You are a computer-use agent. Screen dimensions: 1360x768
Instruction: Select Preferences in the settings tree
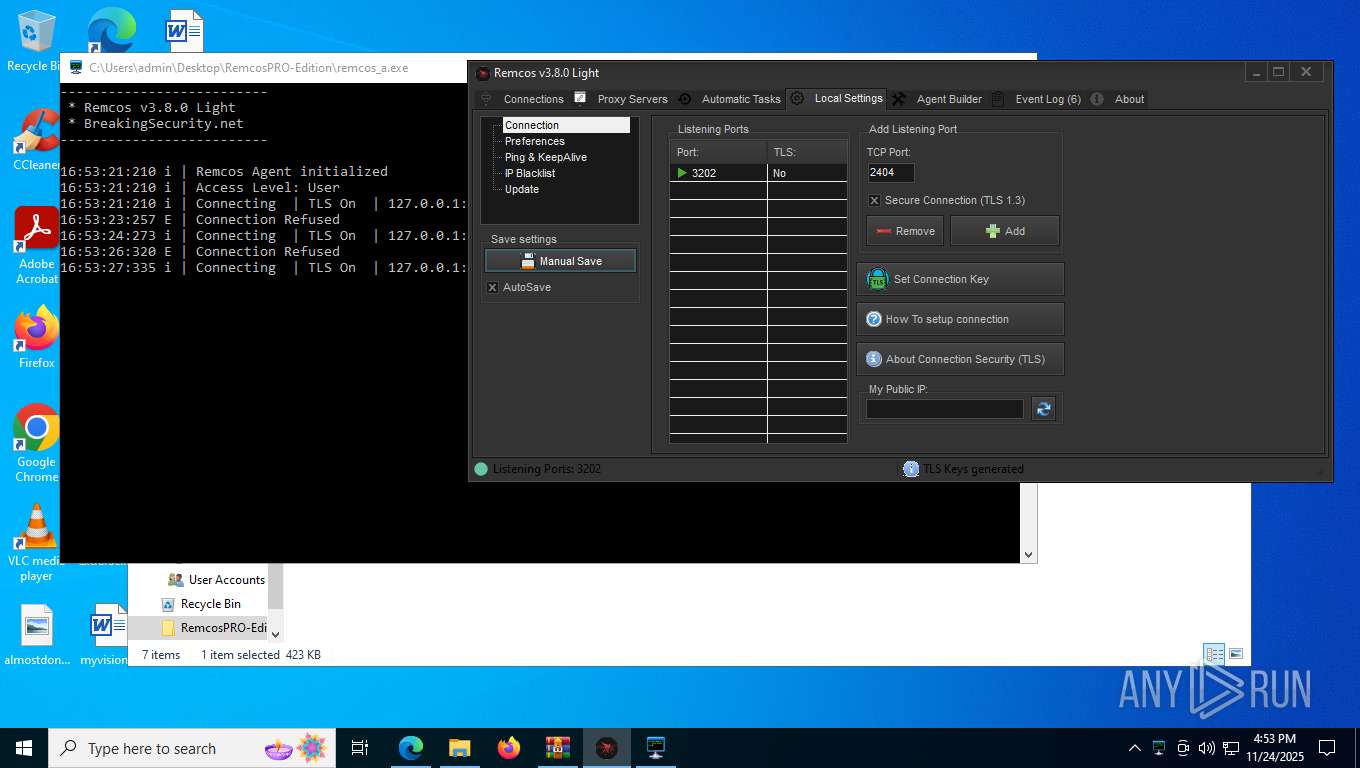click(x=535, y=141)
